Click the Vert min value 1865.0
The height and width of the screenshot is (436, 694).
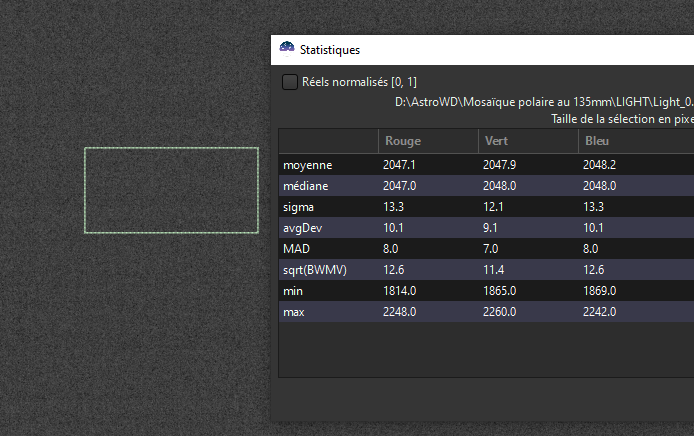click(x=499, y=291)
